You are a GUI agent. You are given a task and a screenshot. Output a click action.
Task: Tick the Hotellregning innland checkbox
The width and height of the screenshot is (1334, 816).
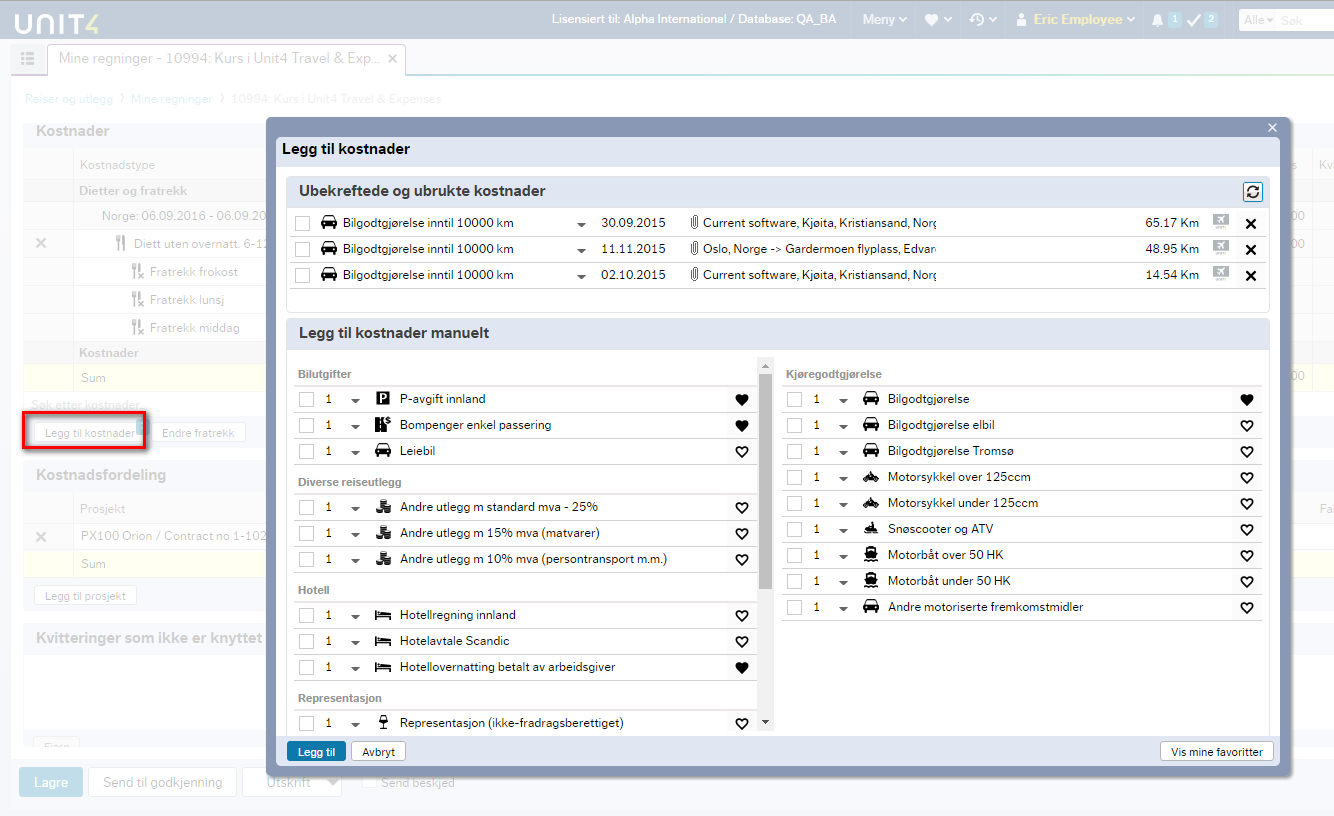pos(306,615)
